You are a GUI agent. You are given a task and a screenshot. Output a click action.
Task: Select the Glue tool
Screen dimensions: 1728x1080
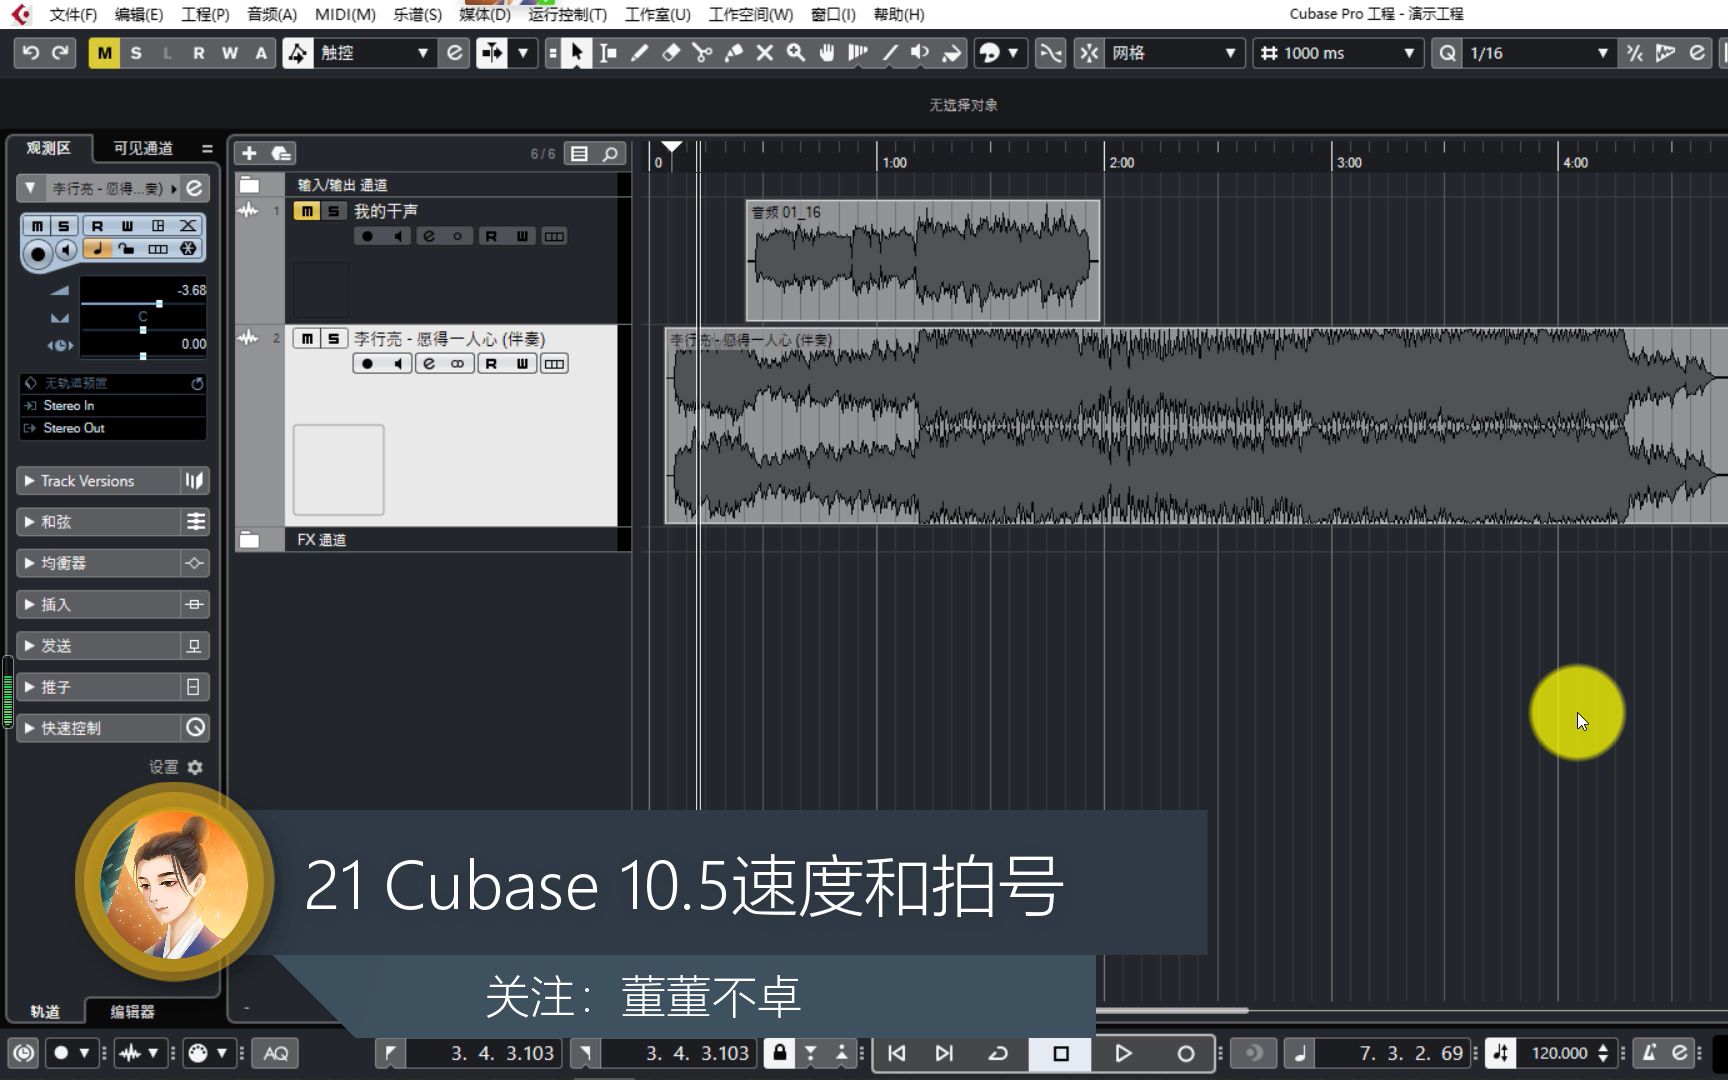click(734, 53)
